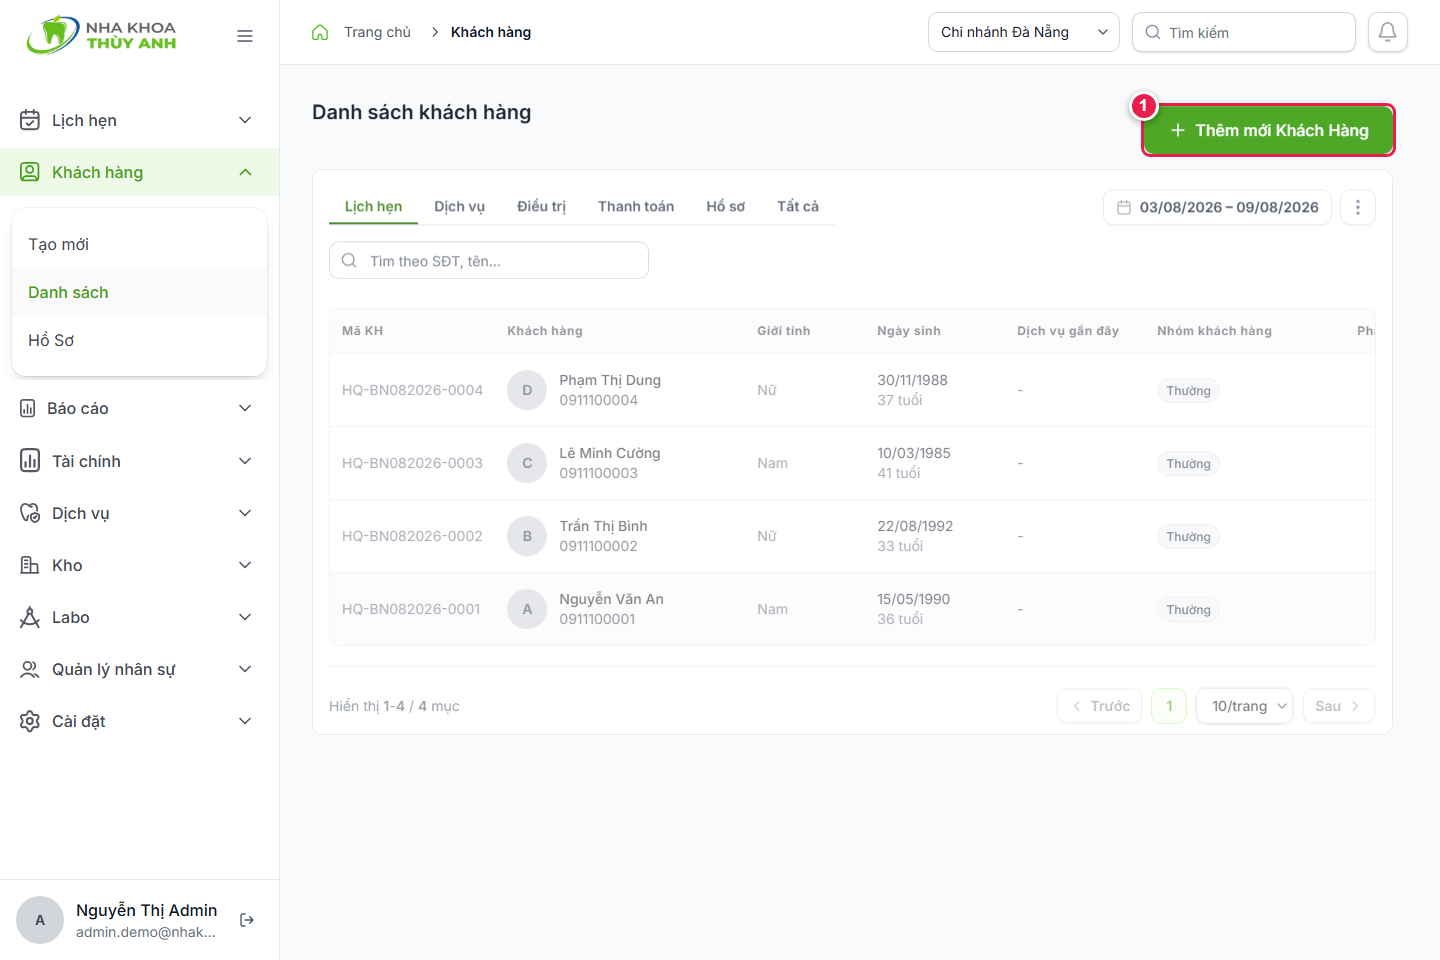Image resolution: width=1440 pixels, height=960 pixels.
Task: Click the Quản lý nhân sự people icon
Action: click(x=30, y=669)
